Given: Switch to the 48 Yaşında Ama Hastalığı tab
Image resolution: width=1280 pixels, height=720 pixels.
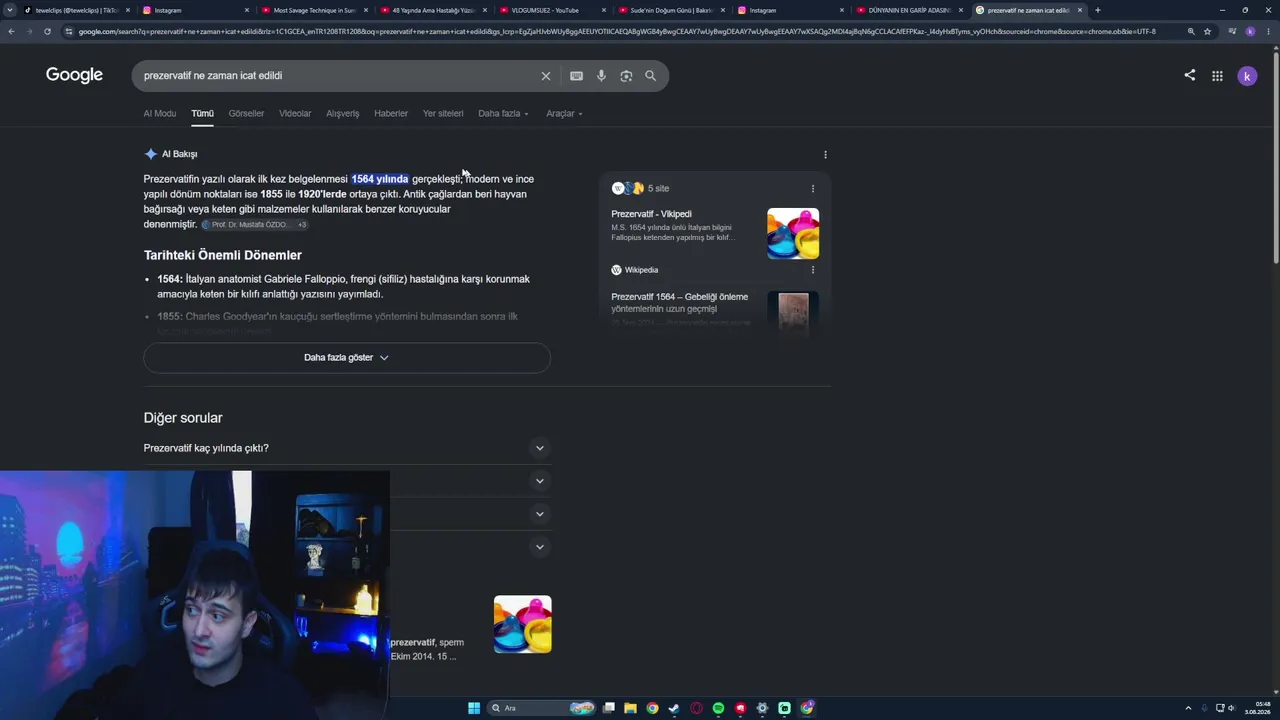Looking at the screenshot, I should pos(432,10).
